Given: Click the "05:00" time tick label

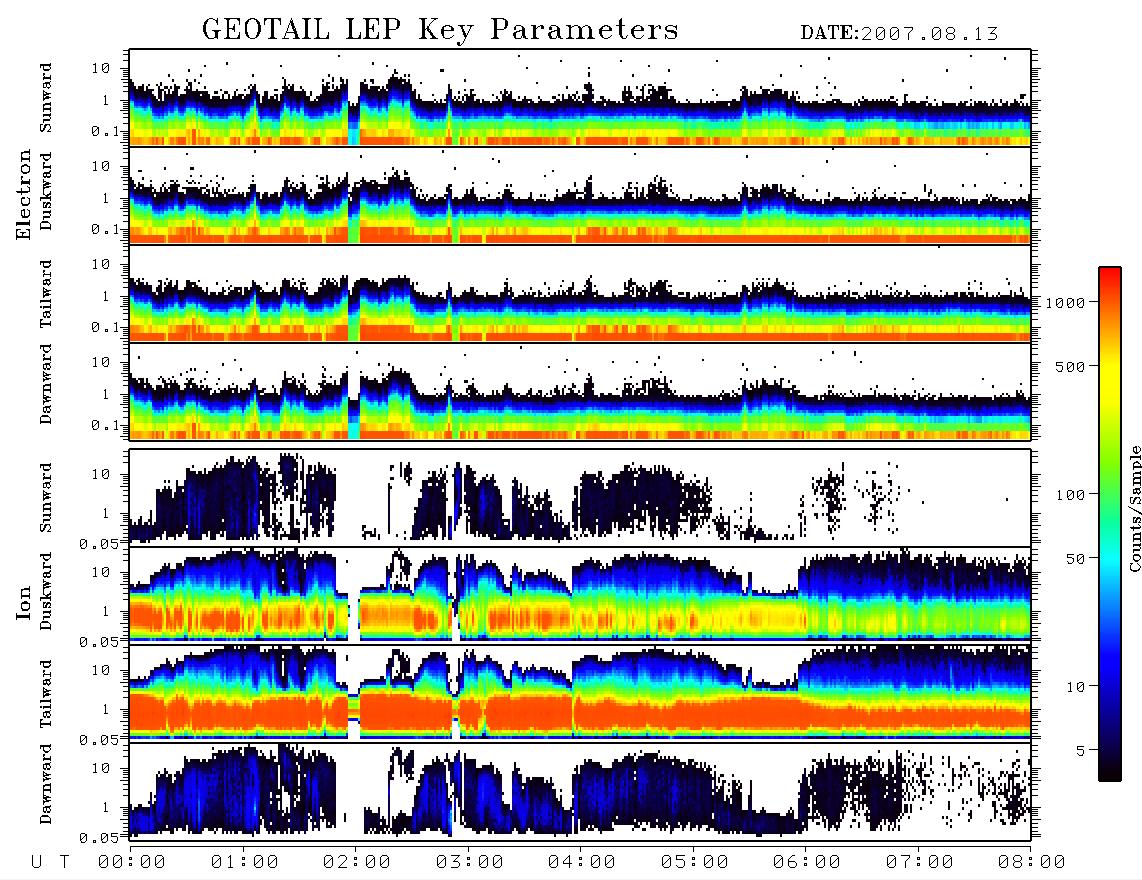Looking at the screenshot, I should [695, 863].
